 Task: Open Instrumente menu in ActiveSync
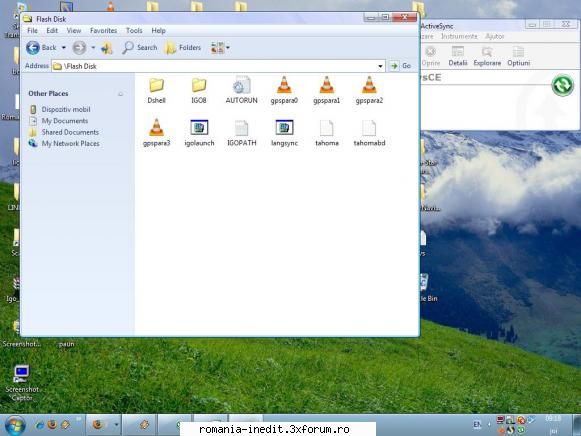(x=459, y=36)
